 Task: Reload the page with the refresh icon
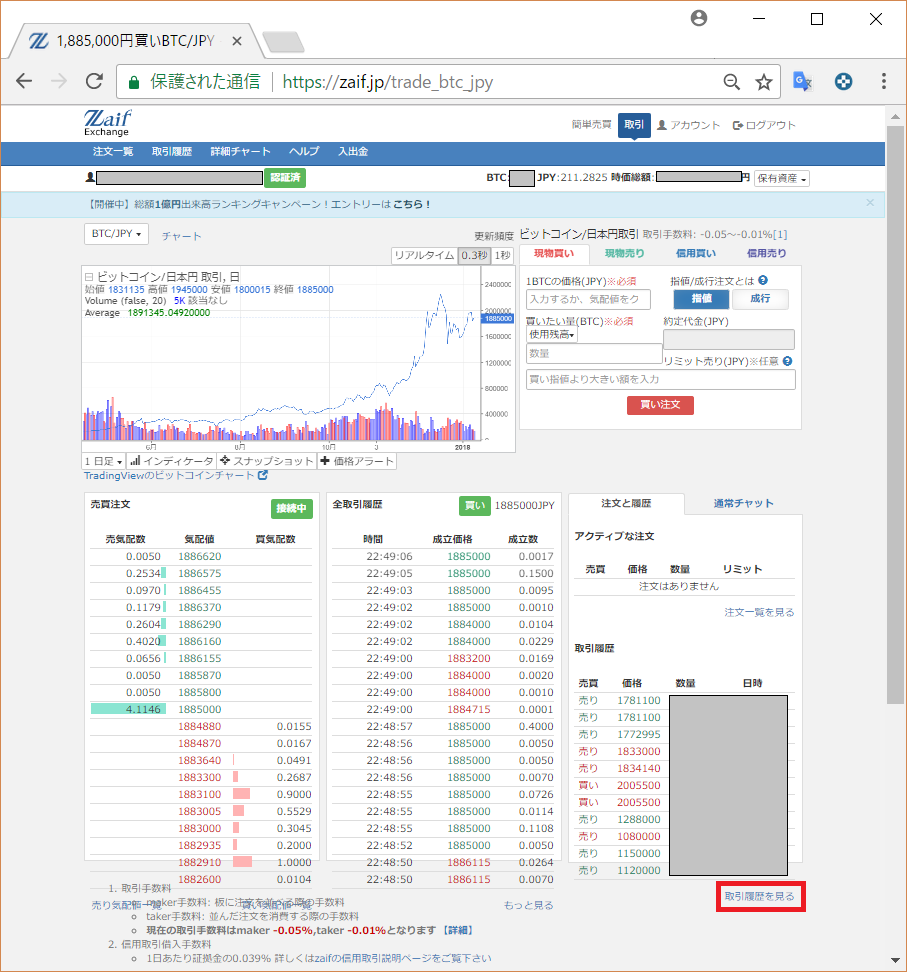pyautogui.click(x=94, y=81)
